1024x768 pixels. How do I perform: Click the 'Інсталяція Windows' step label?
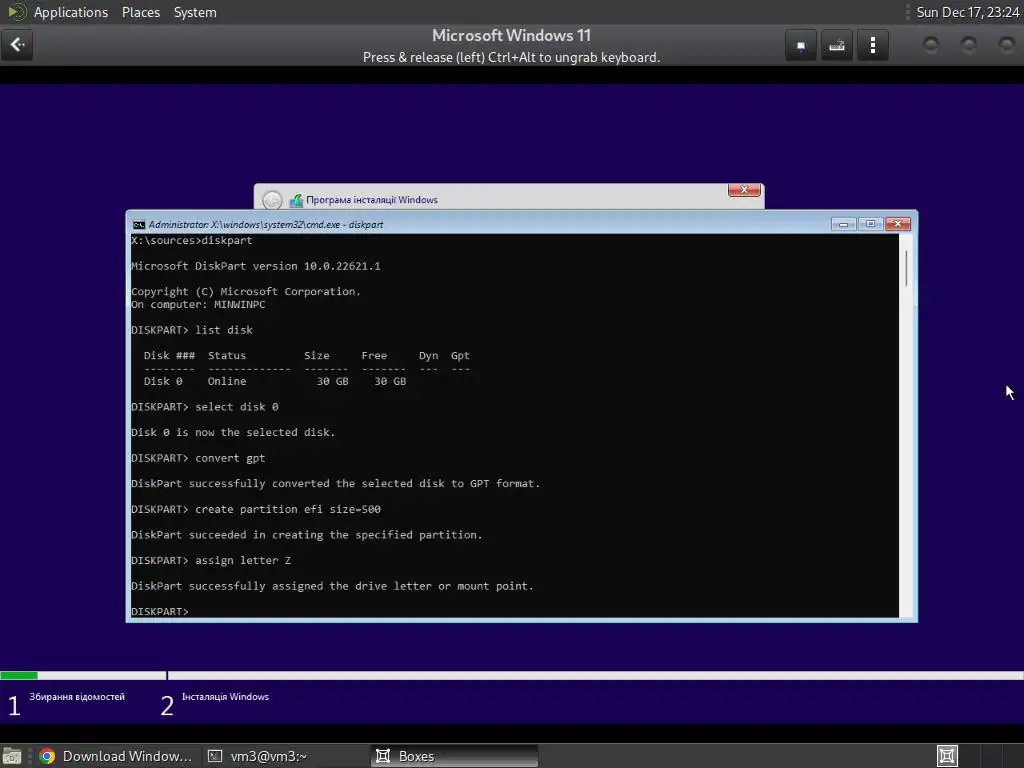(x=225, y=697)
